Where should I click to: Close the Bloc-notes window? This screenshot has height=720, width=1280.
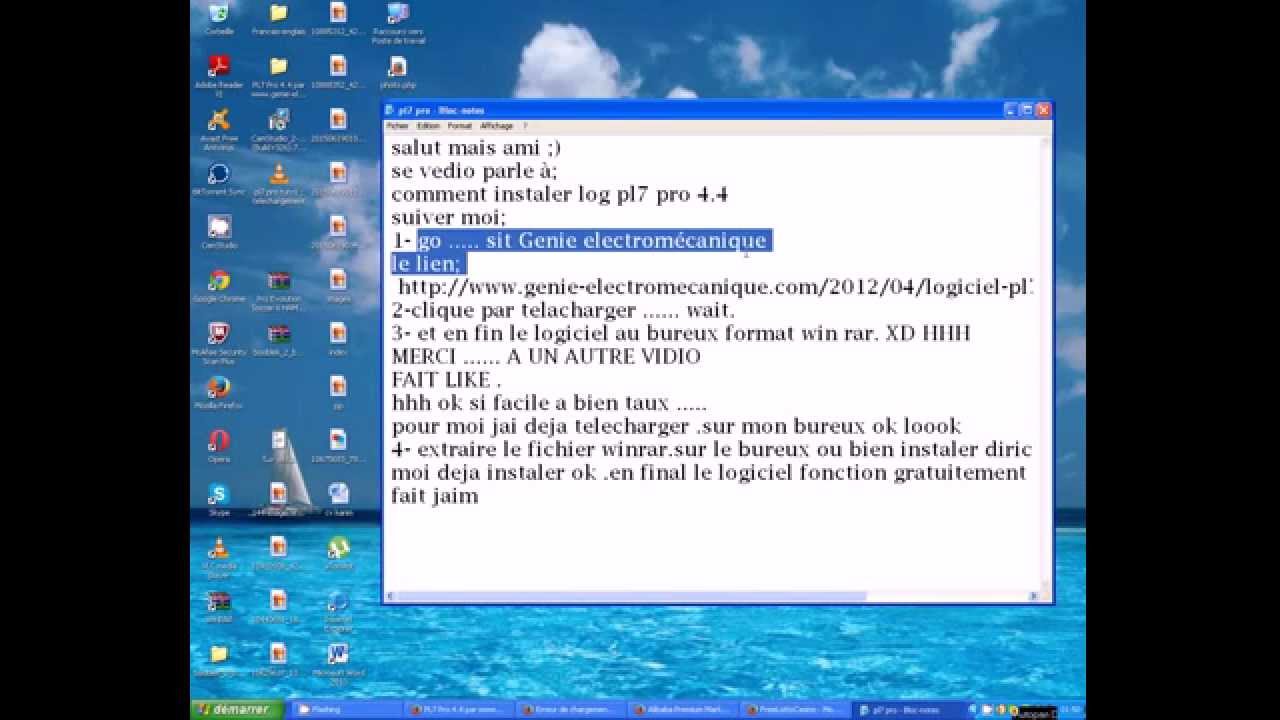1044,110
